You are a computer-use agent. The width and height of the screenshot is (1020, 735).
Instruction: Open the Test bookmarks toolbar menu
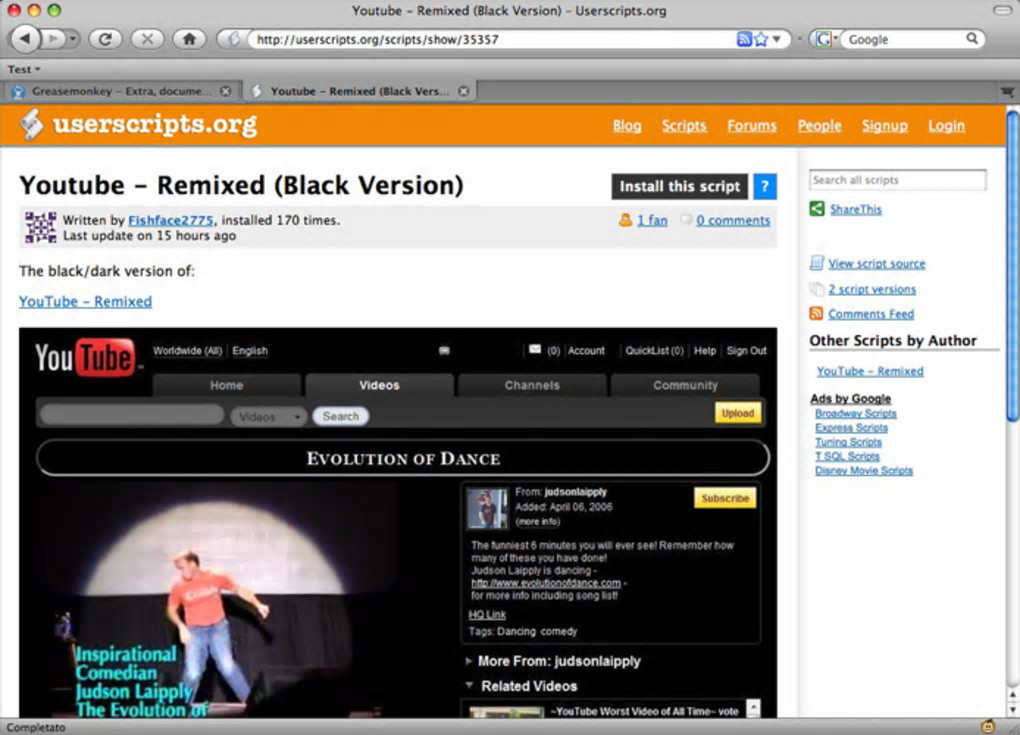[x=24, y=69]
